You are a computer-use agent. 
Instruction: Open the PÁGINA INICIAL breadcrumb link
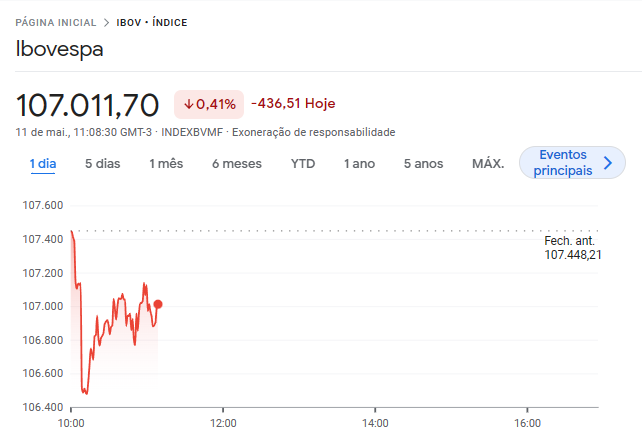56,22
